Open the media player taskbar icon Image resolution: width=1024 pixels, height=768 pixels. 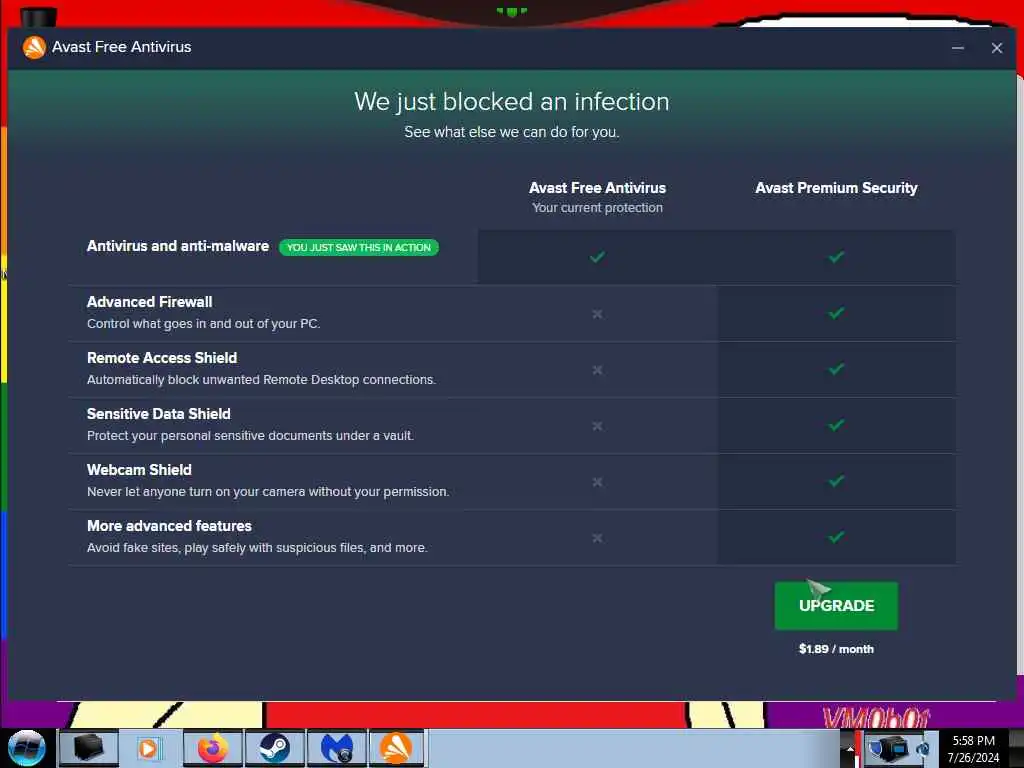click(148, 748)
